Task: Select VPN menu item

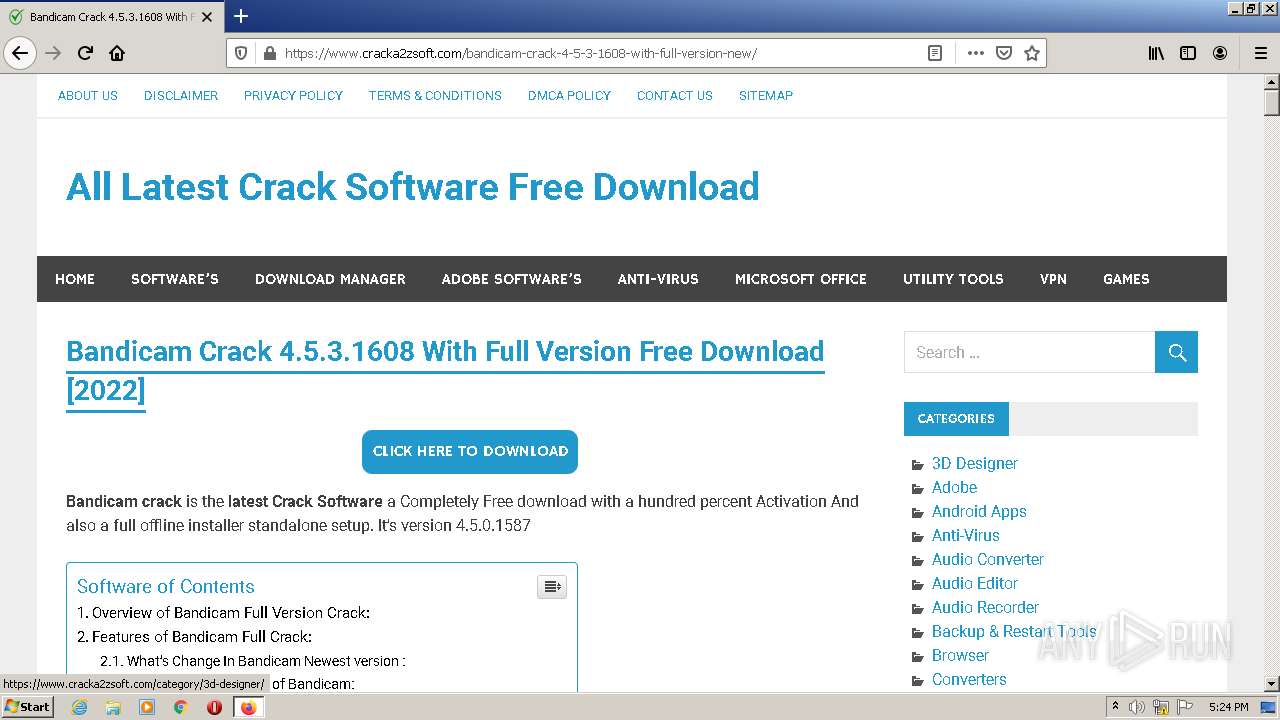Action: point(1053,279)
